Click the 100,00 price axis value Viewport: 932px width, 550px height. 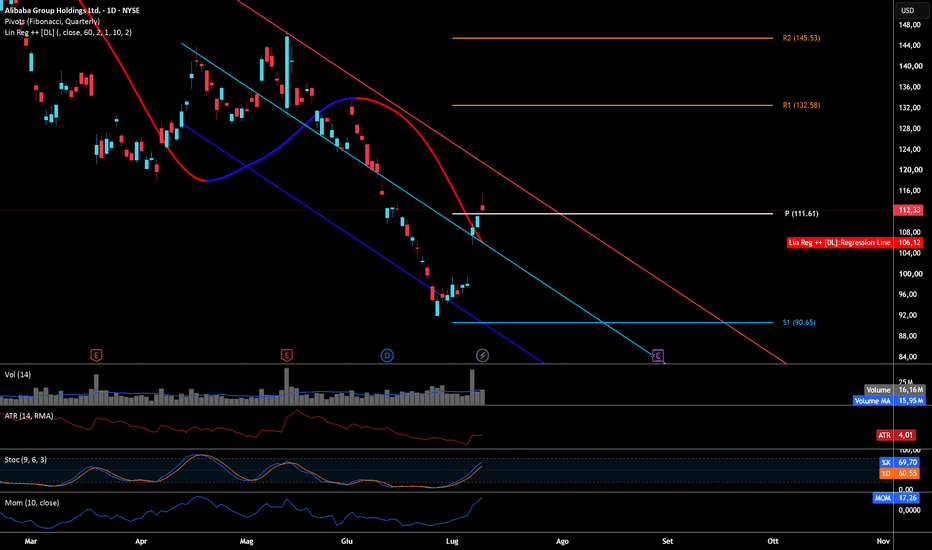[x=911, y=274]
